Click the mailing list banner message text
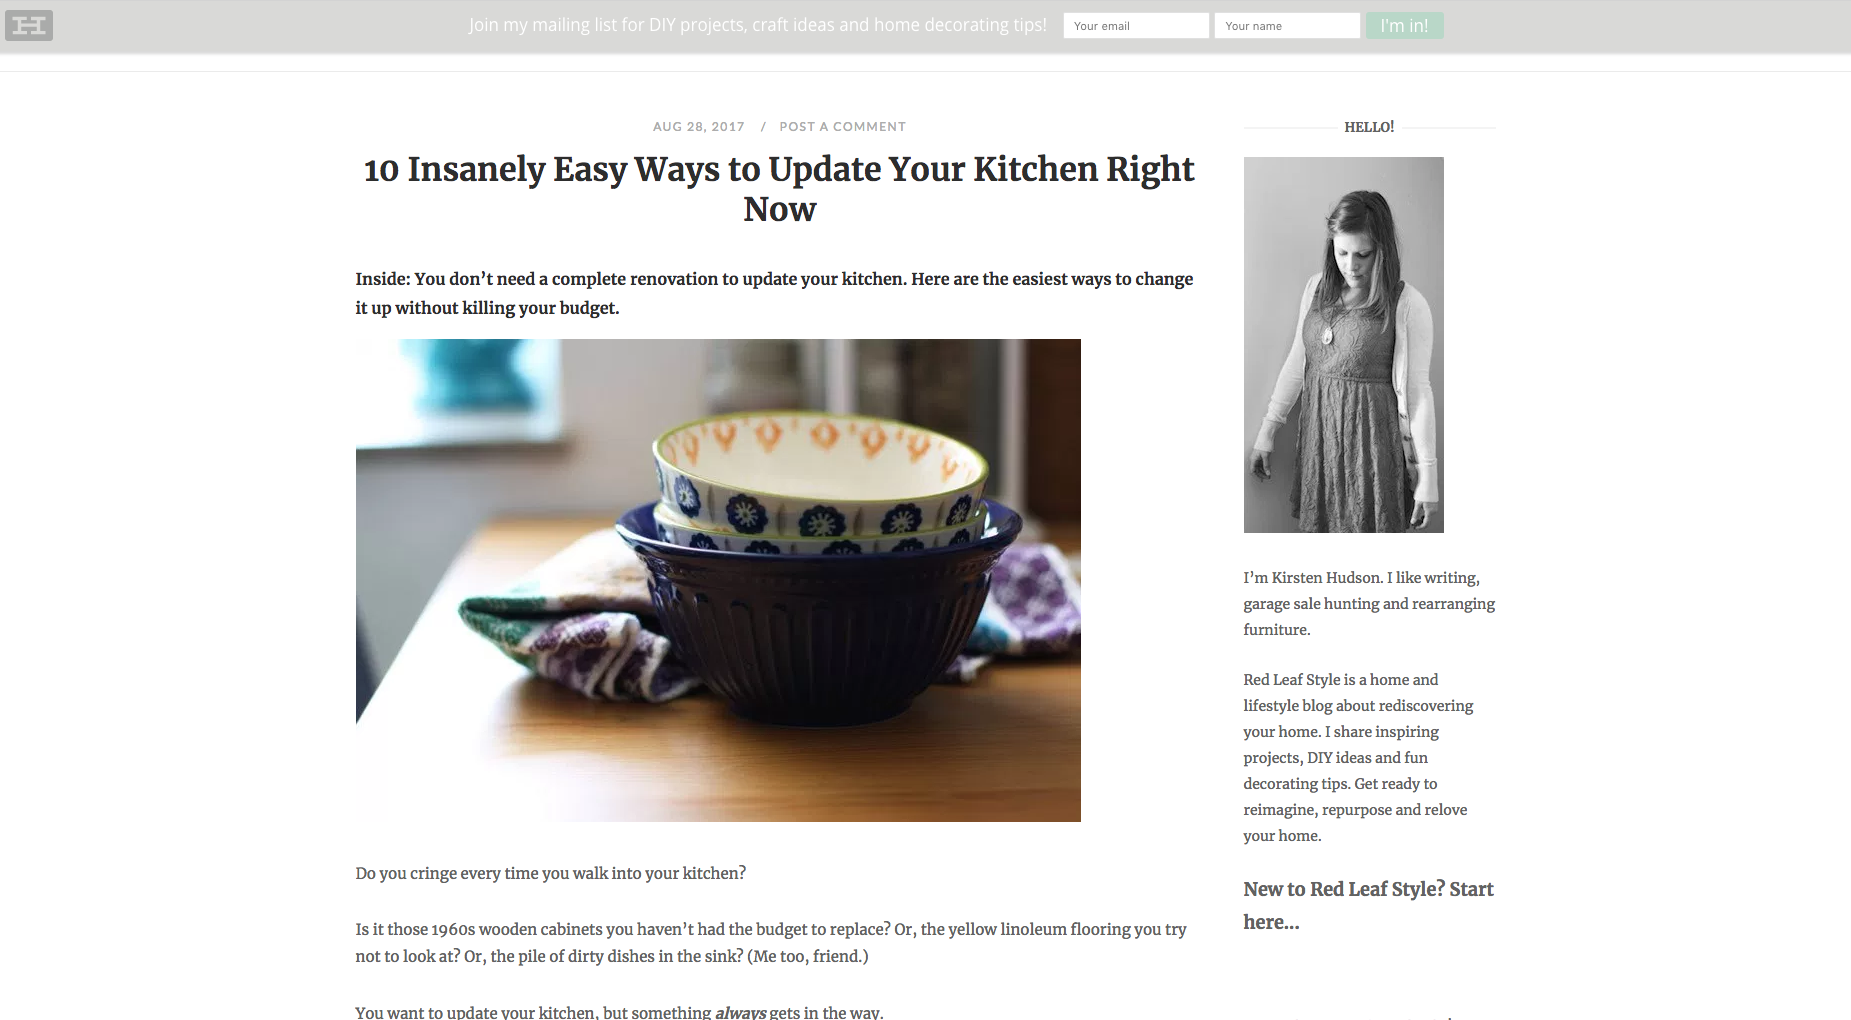 click(x=758, y=25)
